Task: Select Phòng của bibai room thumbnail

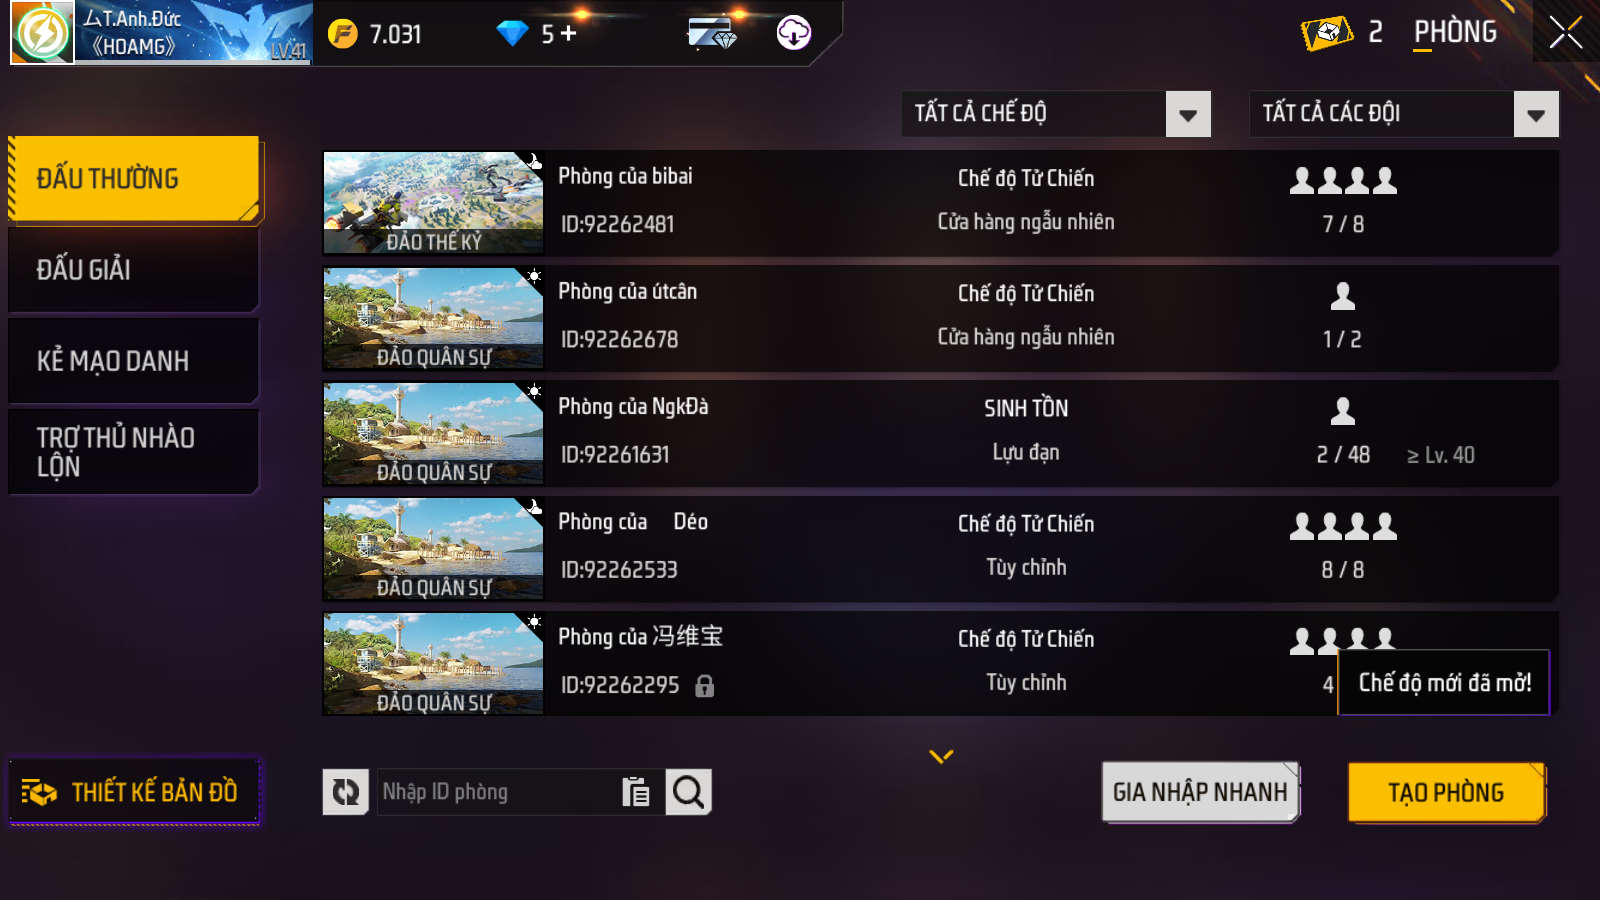Action: [x=433, y=203]
